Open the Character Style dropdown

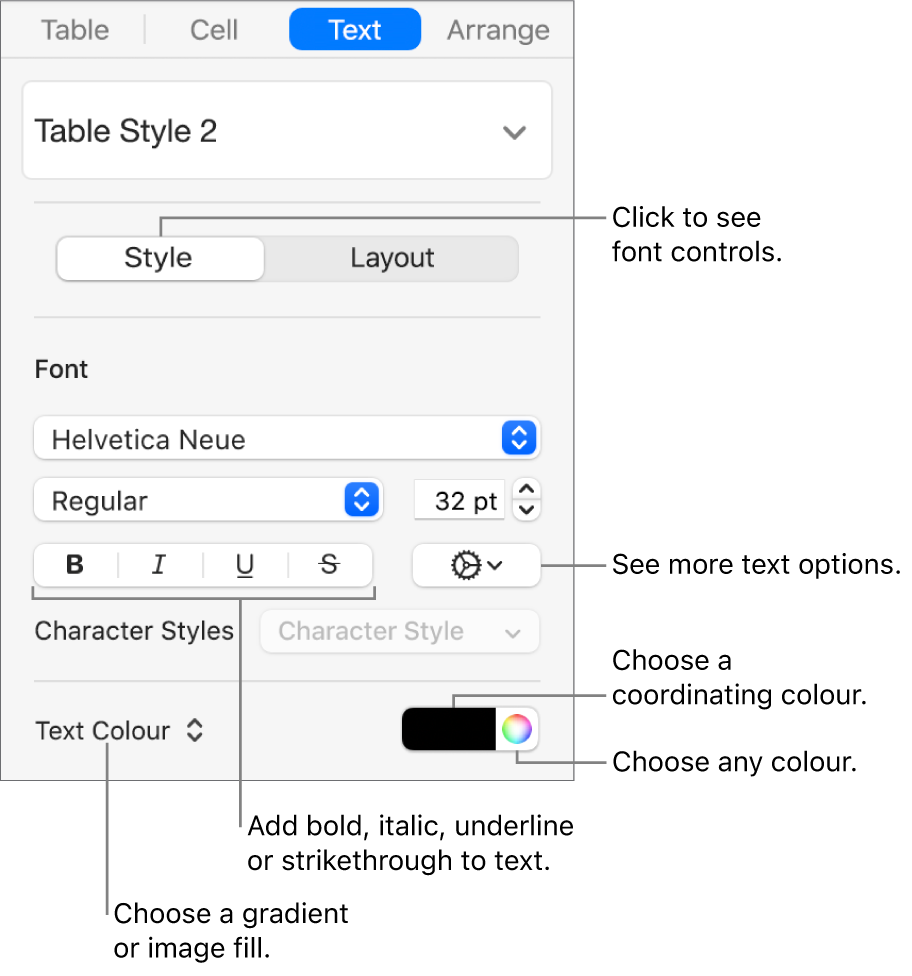coord(400,632)
